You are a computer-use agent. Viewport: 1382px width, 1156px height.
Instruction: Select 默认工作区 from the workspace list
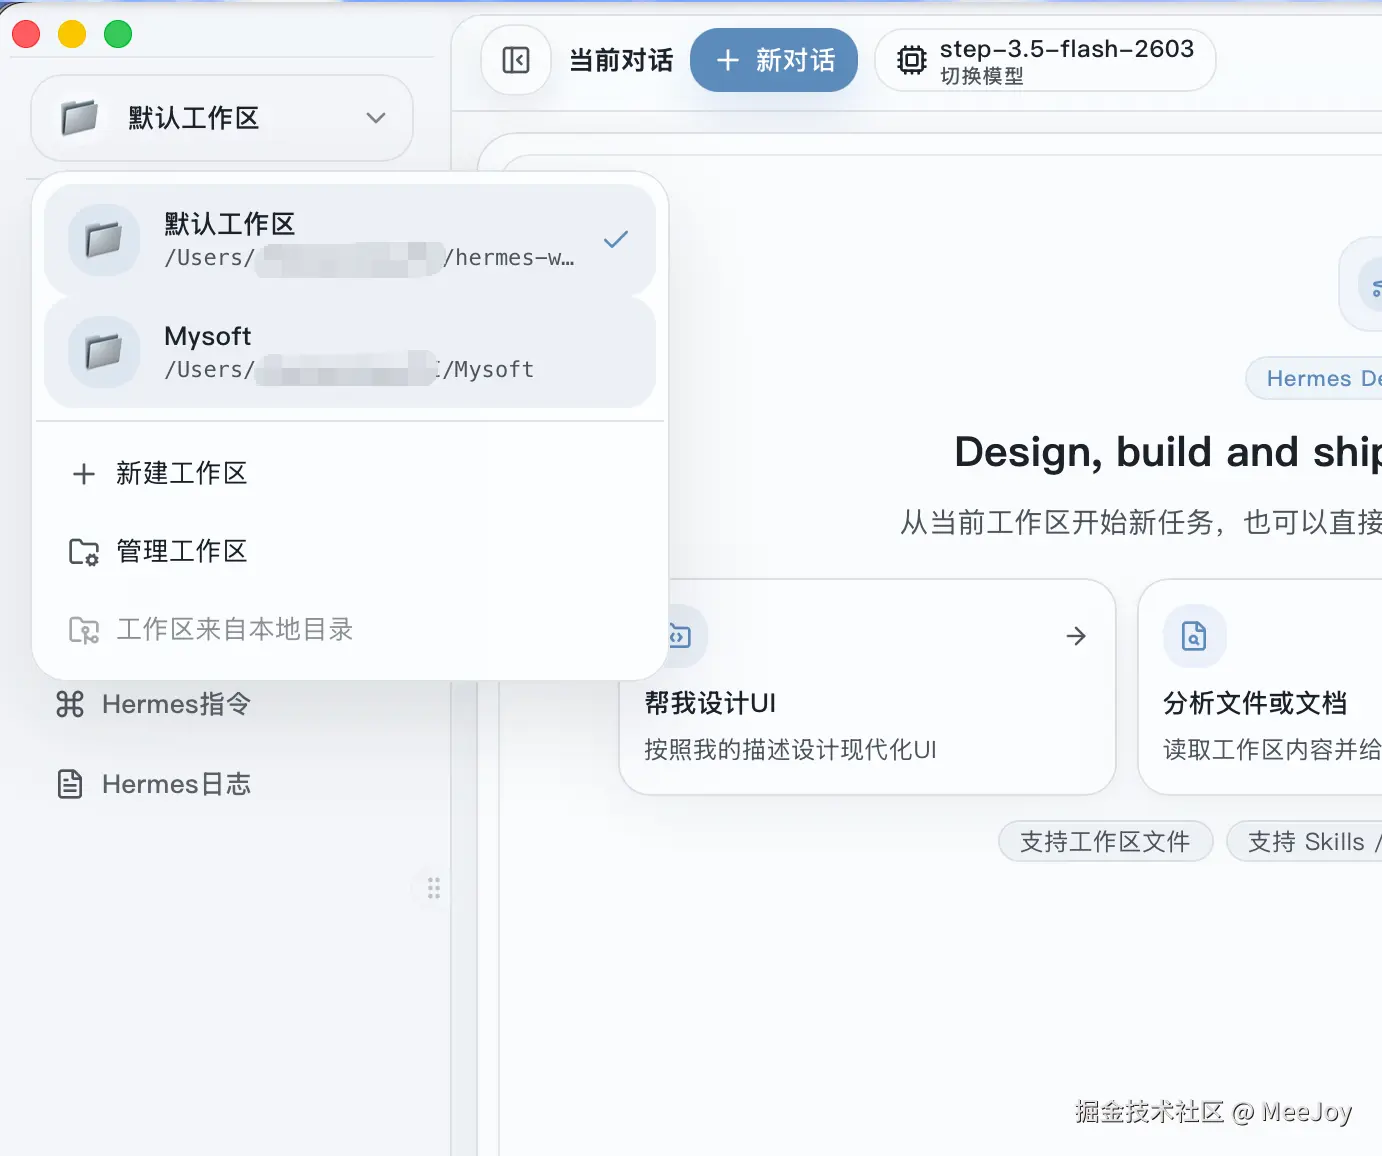pos(350,240)
